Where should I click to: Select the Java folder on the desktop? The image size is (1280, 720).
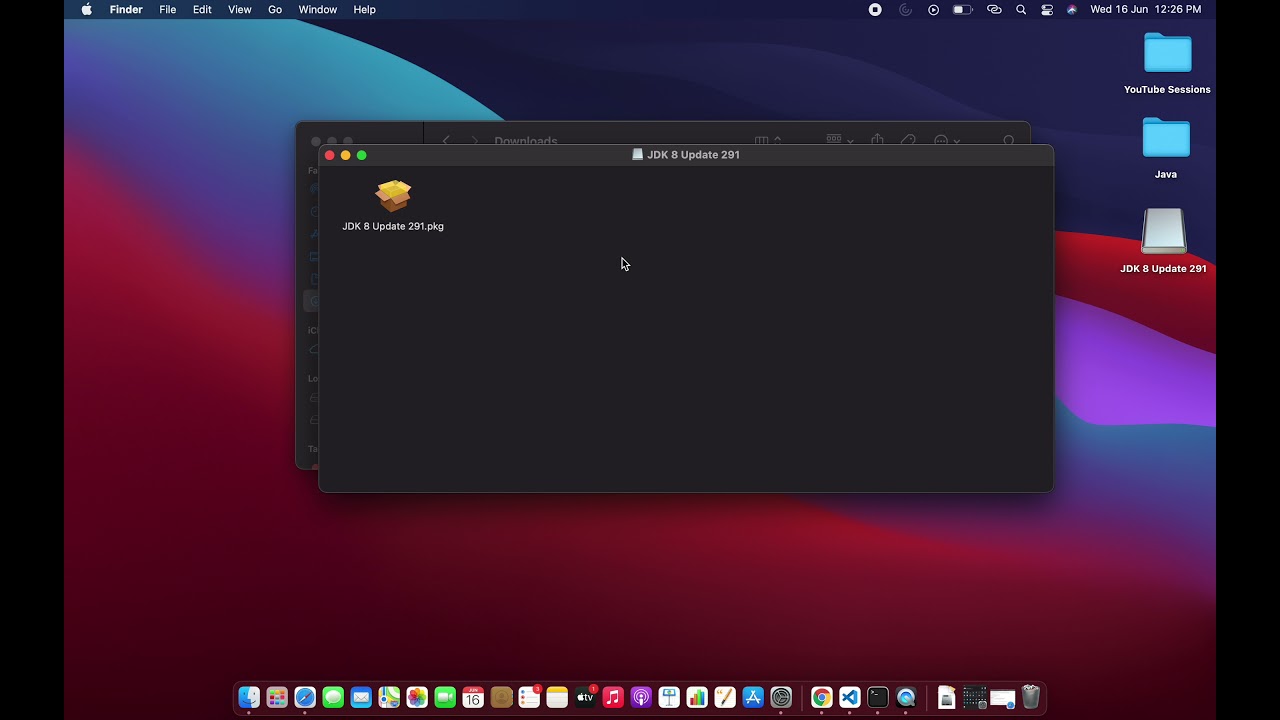[x=1166, y=139]
